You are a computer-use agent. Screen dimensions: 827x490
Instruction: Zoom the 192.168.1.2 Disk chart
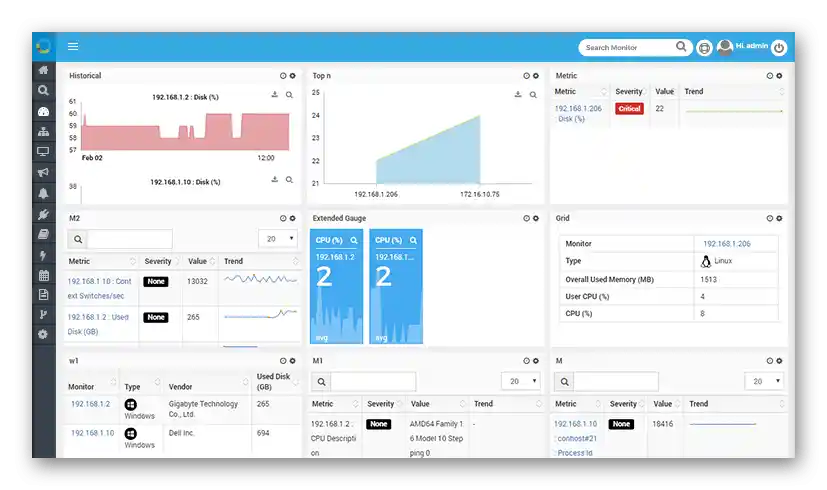click(289, 95)
